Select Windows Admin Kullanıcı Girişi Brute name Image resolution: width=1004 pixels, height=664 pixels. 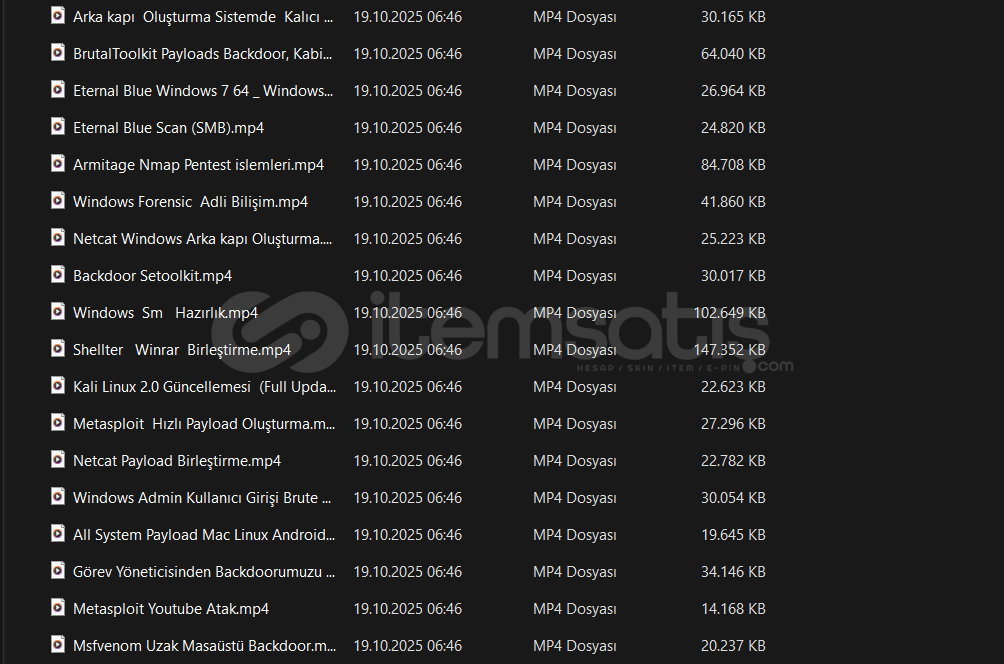(202, 498)
